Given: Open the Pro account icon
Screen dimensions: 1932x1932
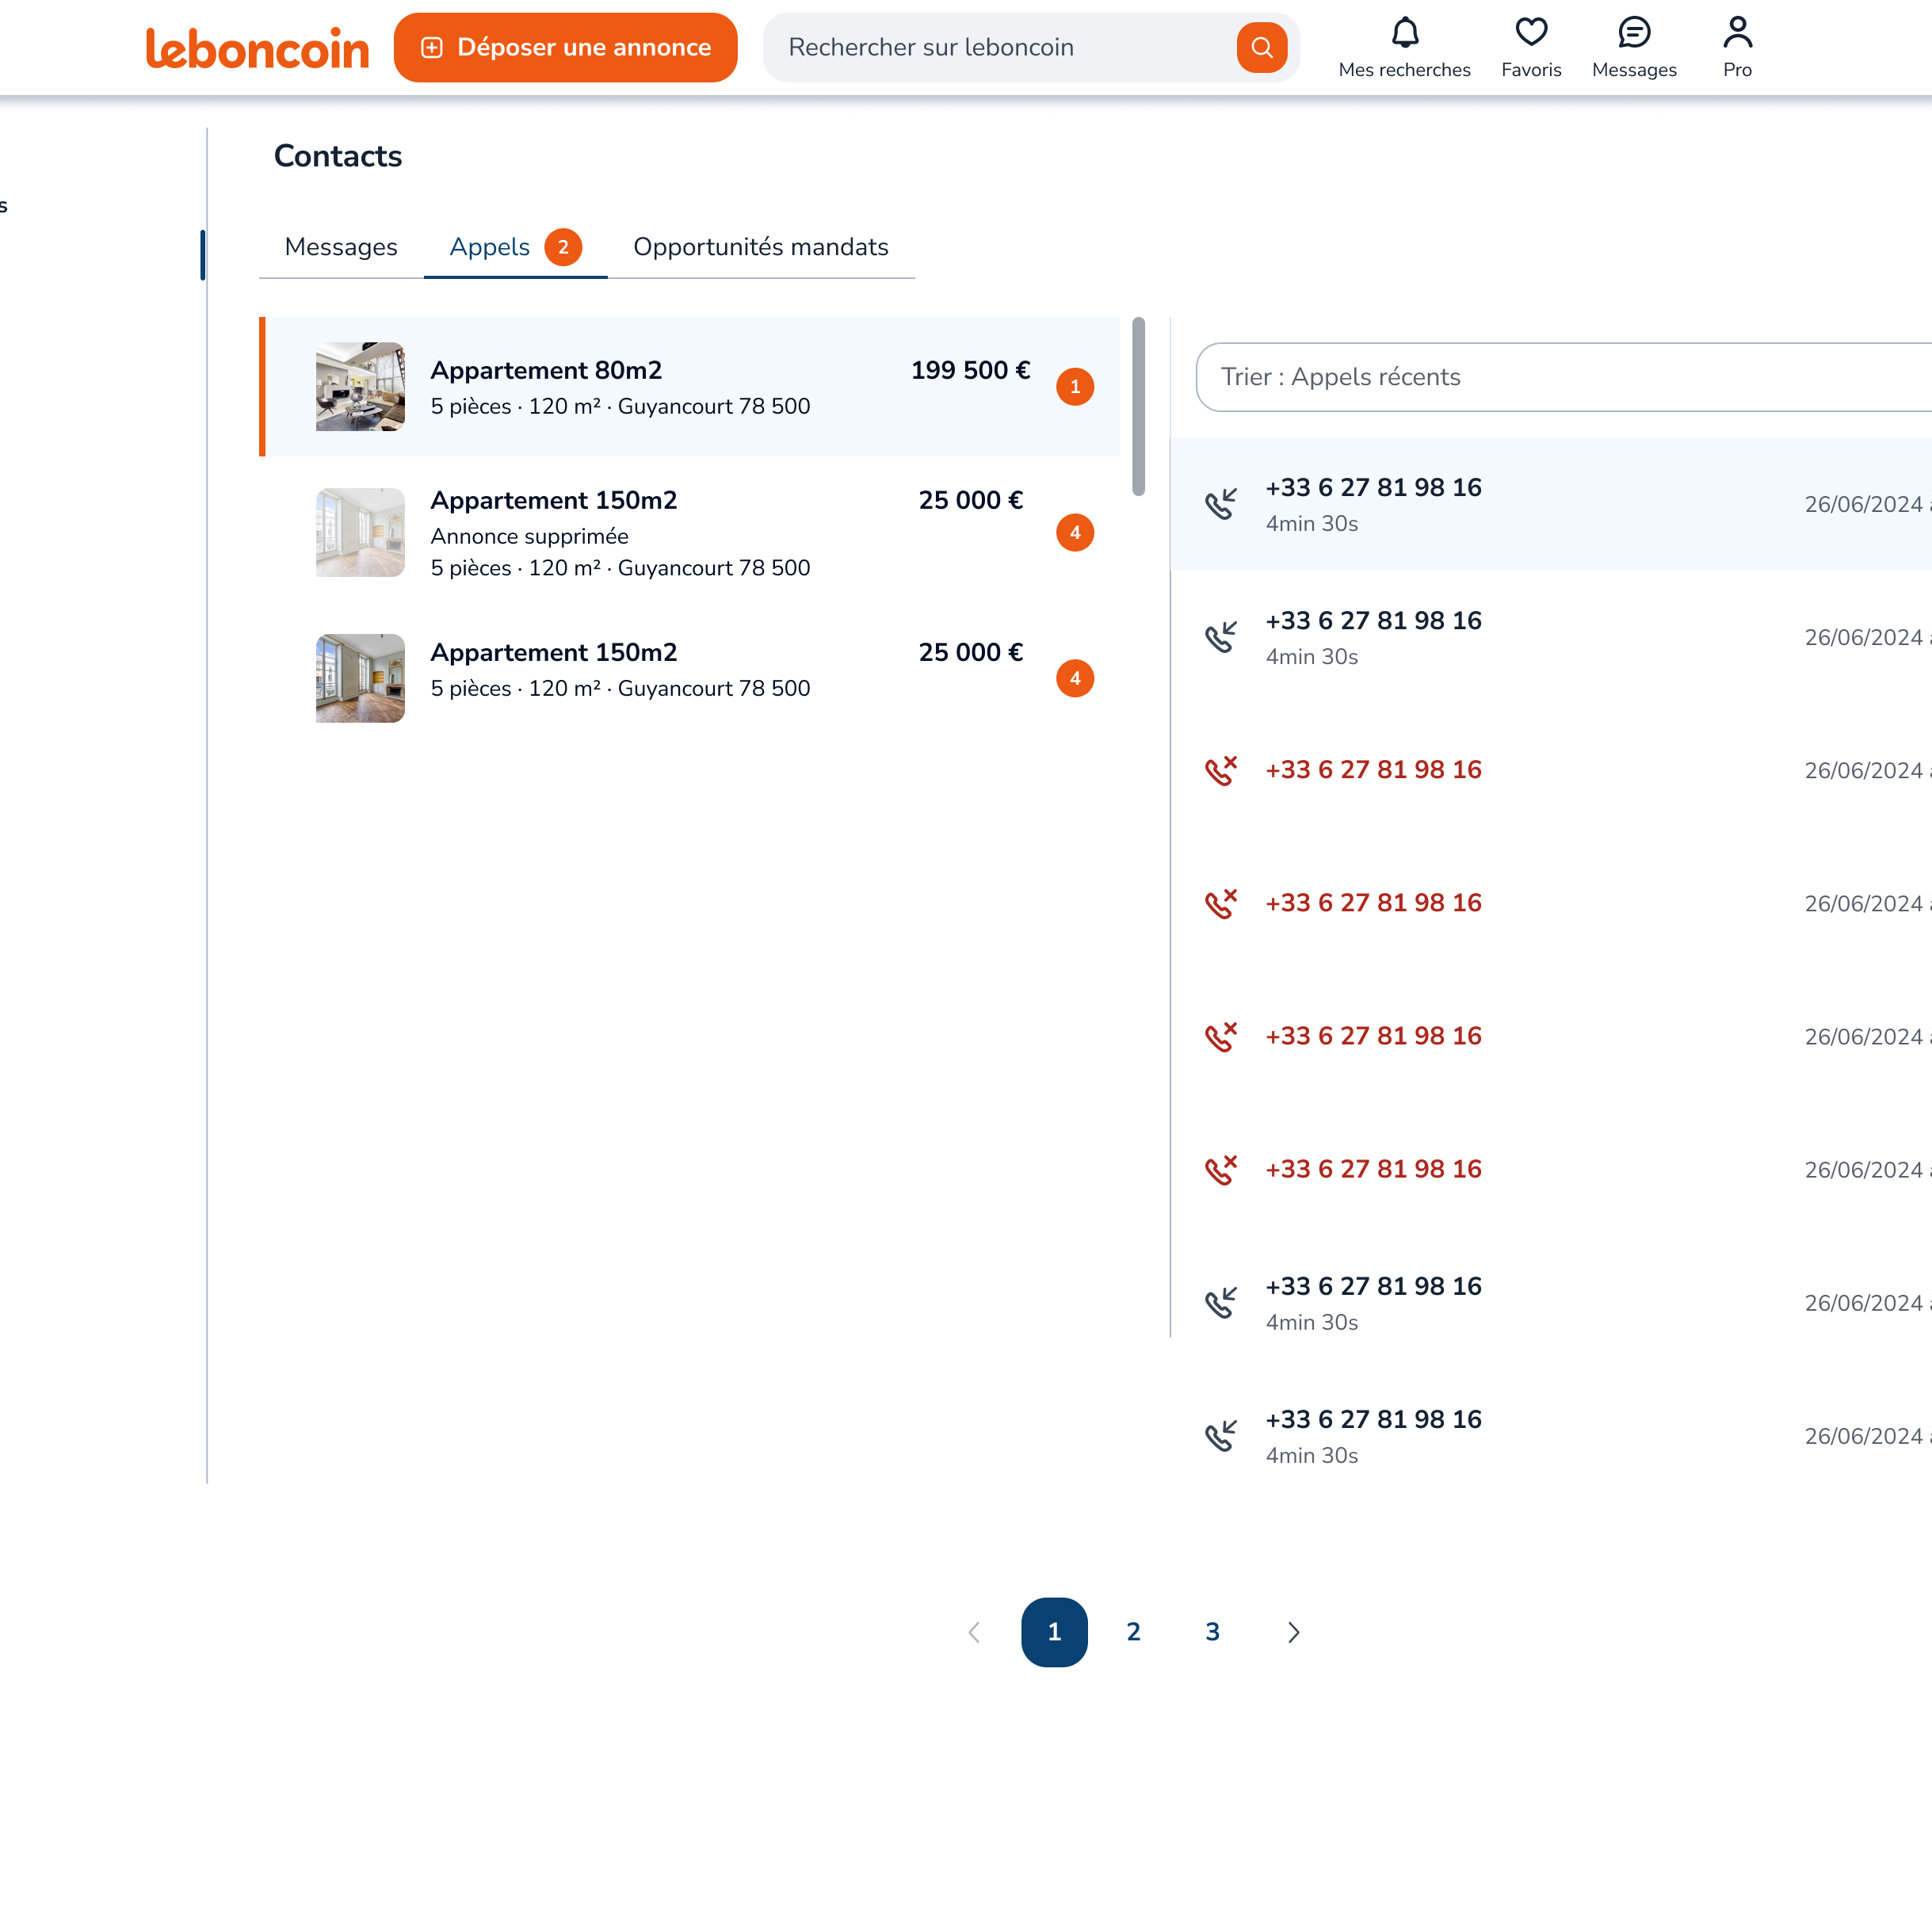Looking at the screenshot, I should (x=1737, y=33).
